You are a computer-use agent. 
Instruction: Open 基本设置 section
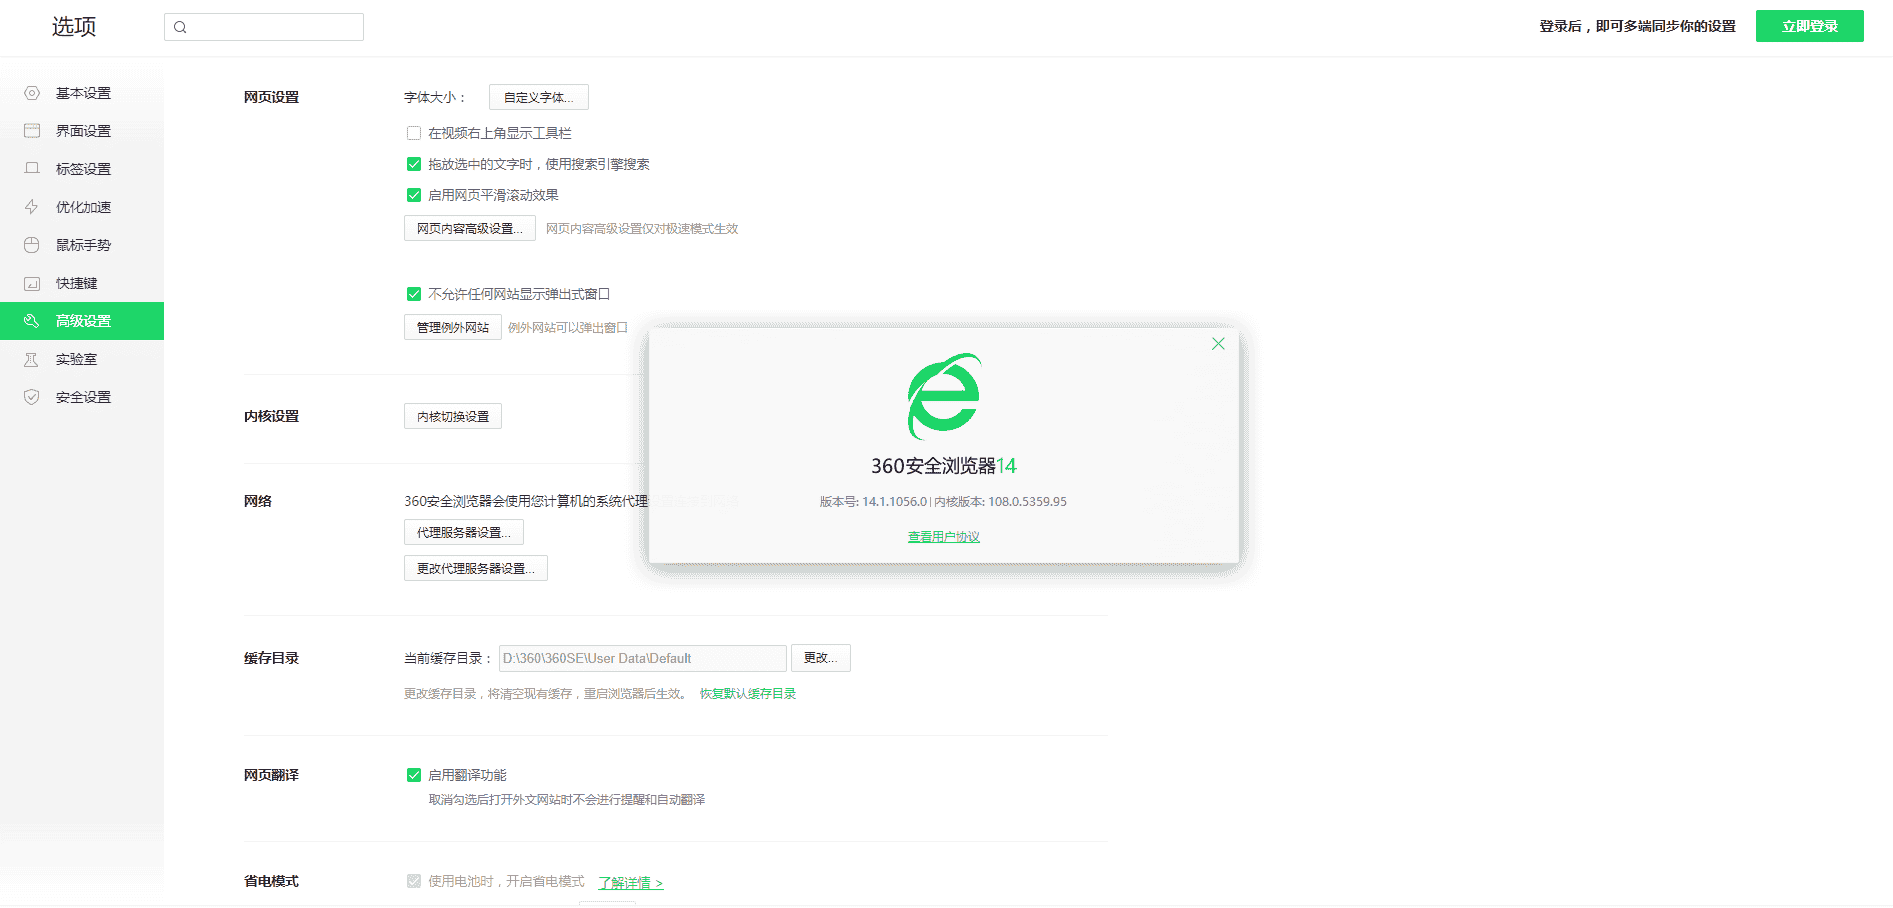coord(82,93)
